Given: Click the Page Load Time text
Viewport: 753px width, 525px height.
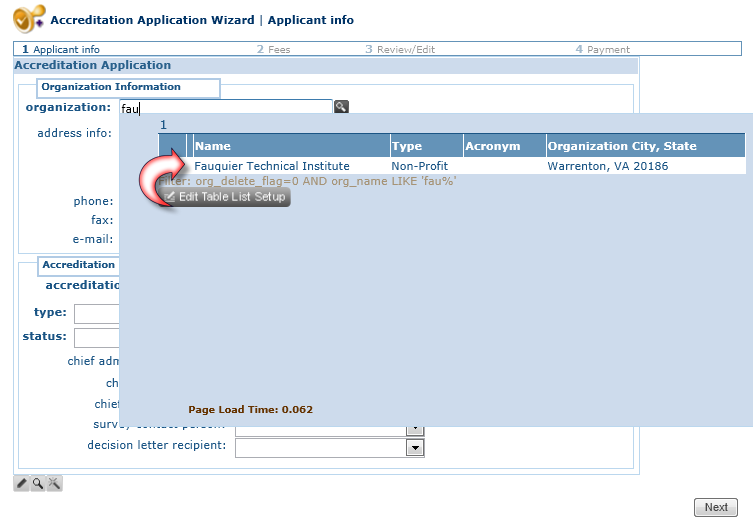Looking at the screenshot, I should click(250, 410).
